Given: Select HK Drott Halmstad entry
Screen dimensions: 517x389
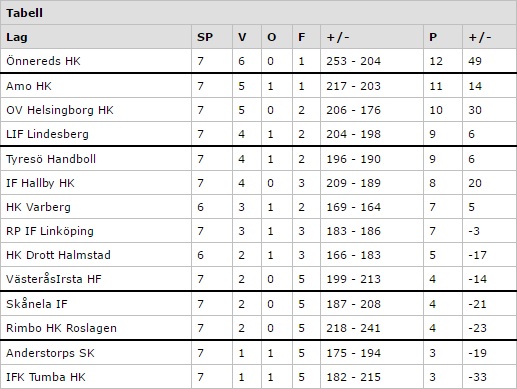Looking at the screenshot, I should (x=58, y=255).
